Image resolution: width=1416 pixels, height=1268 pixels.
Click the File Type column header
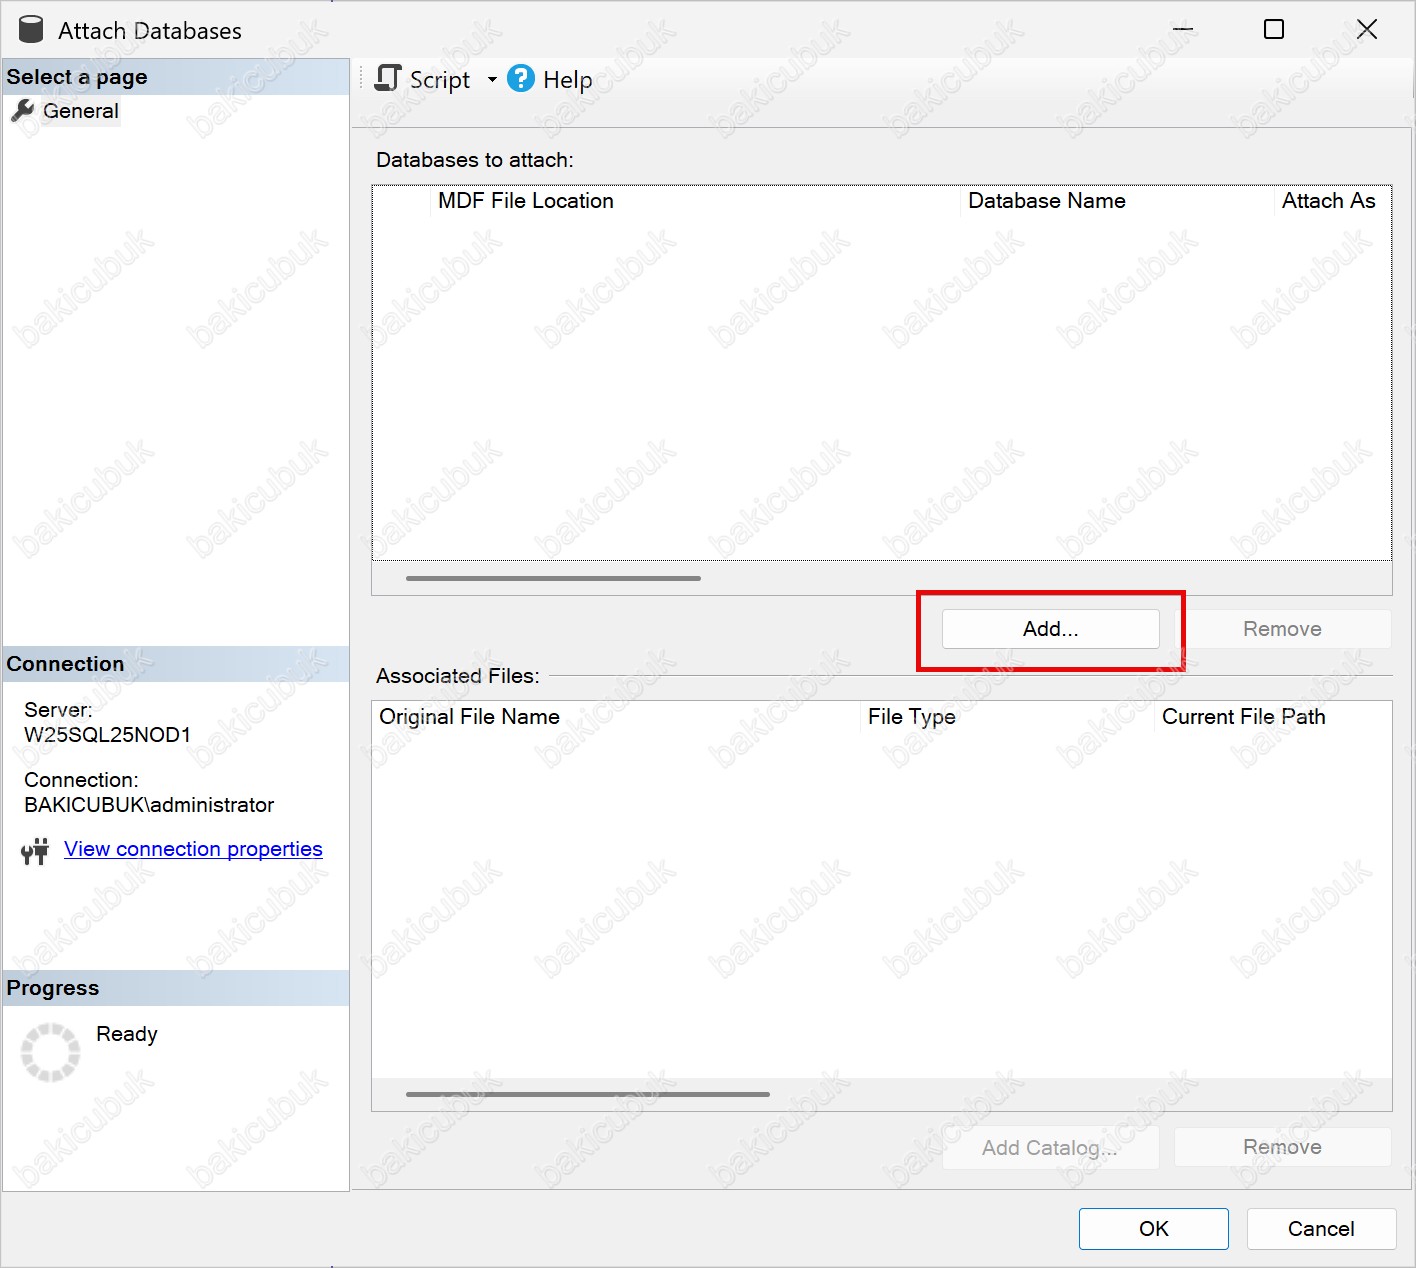click(x=911, y=717)
